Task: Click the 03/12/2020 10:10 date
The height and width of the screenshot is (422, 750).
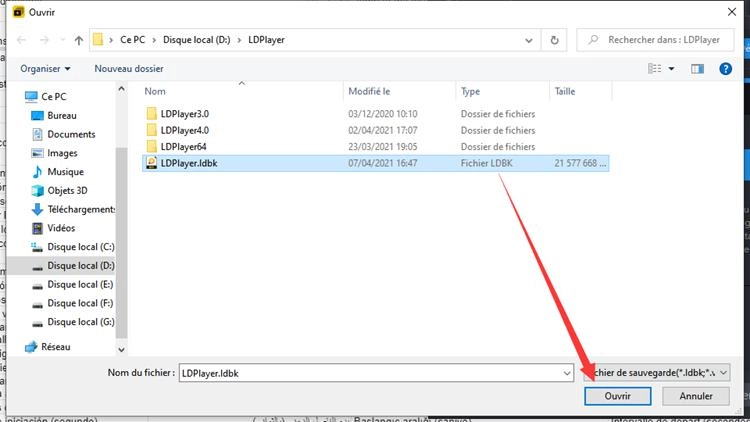Action: coord(383,114)
